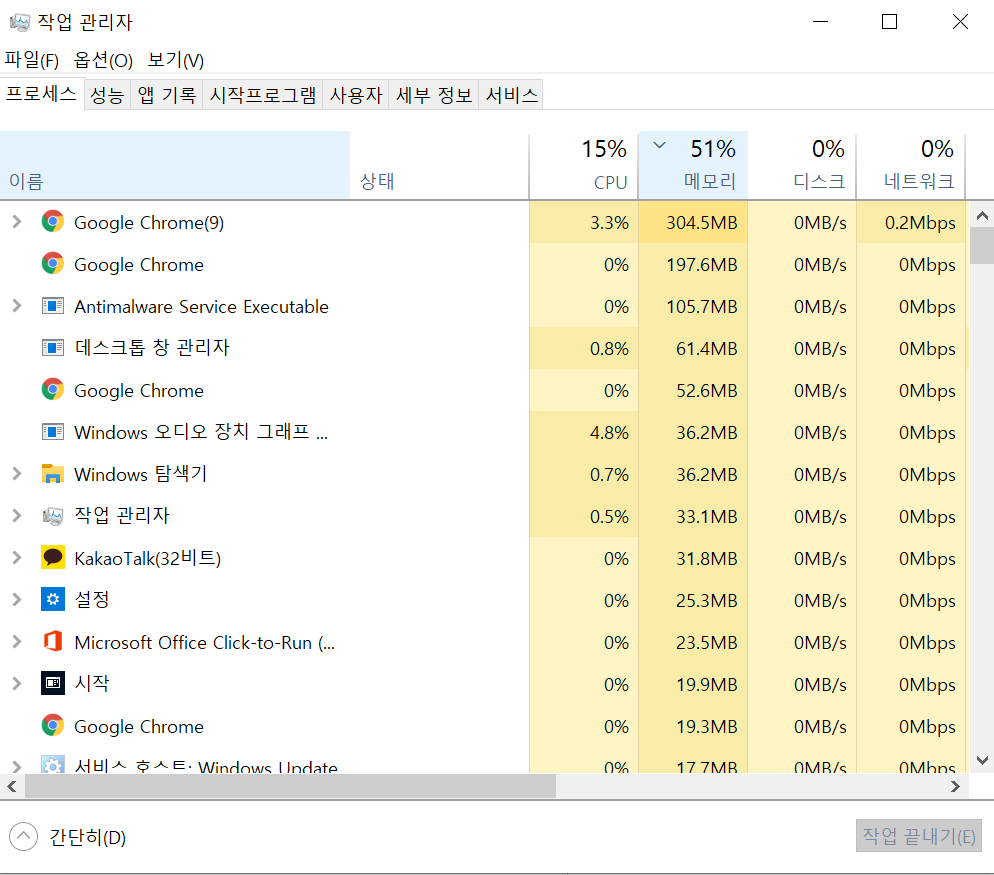
Task: Expand the 설정 process group
Action: (16, 599)
